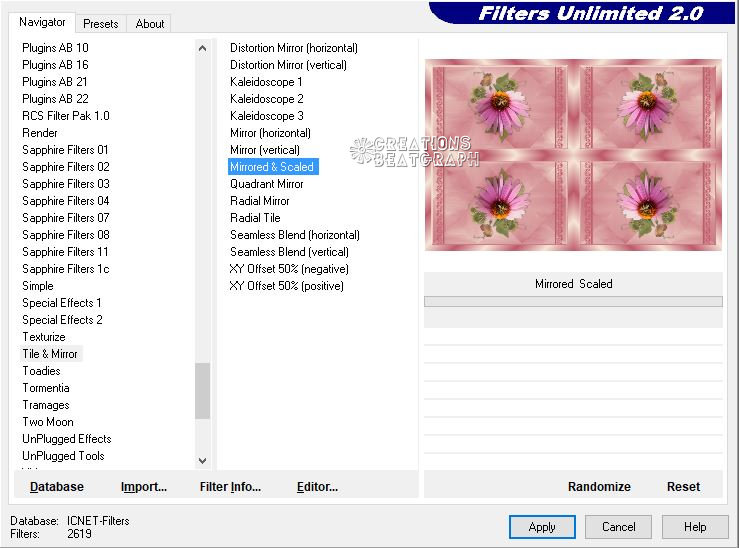
Task: Click the Database button
Action: tap(57, 487)
